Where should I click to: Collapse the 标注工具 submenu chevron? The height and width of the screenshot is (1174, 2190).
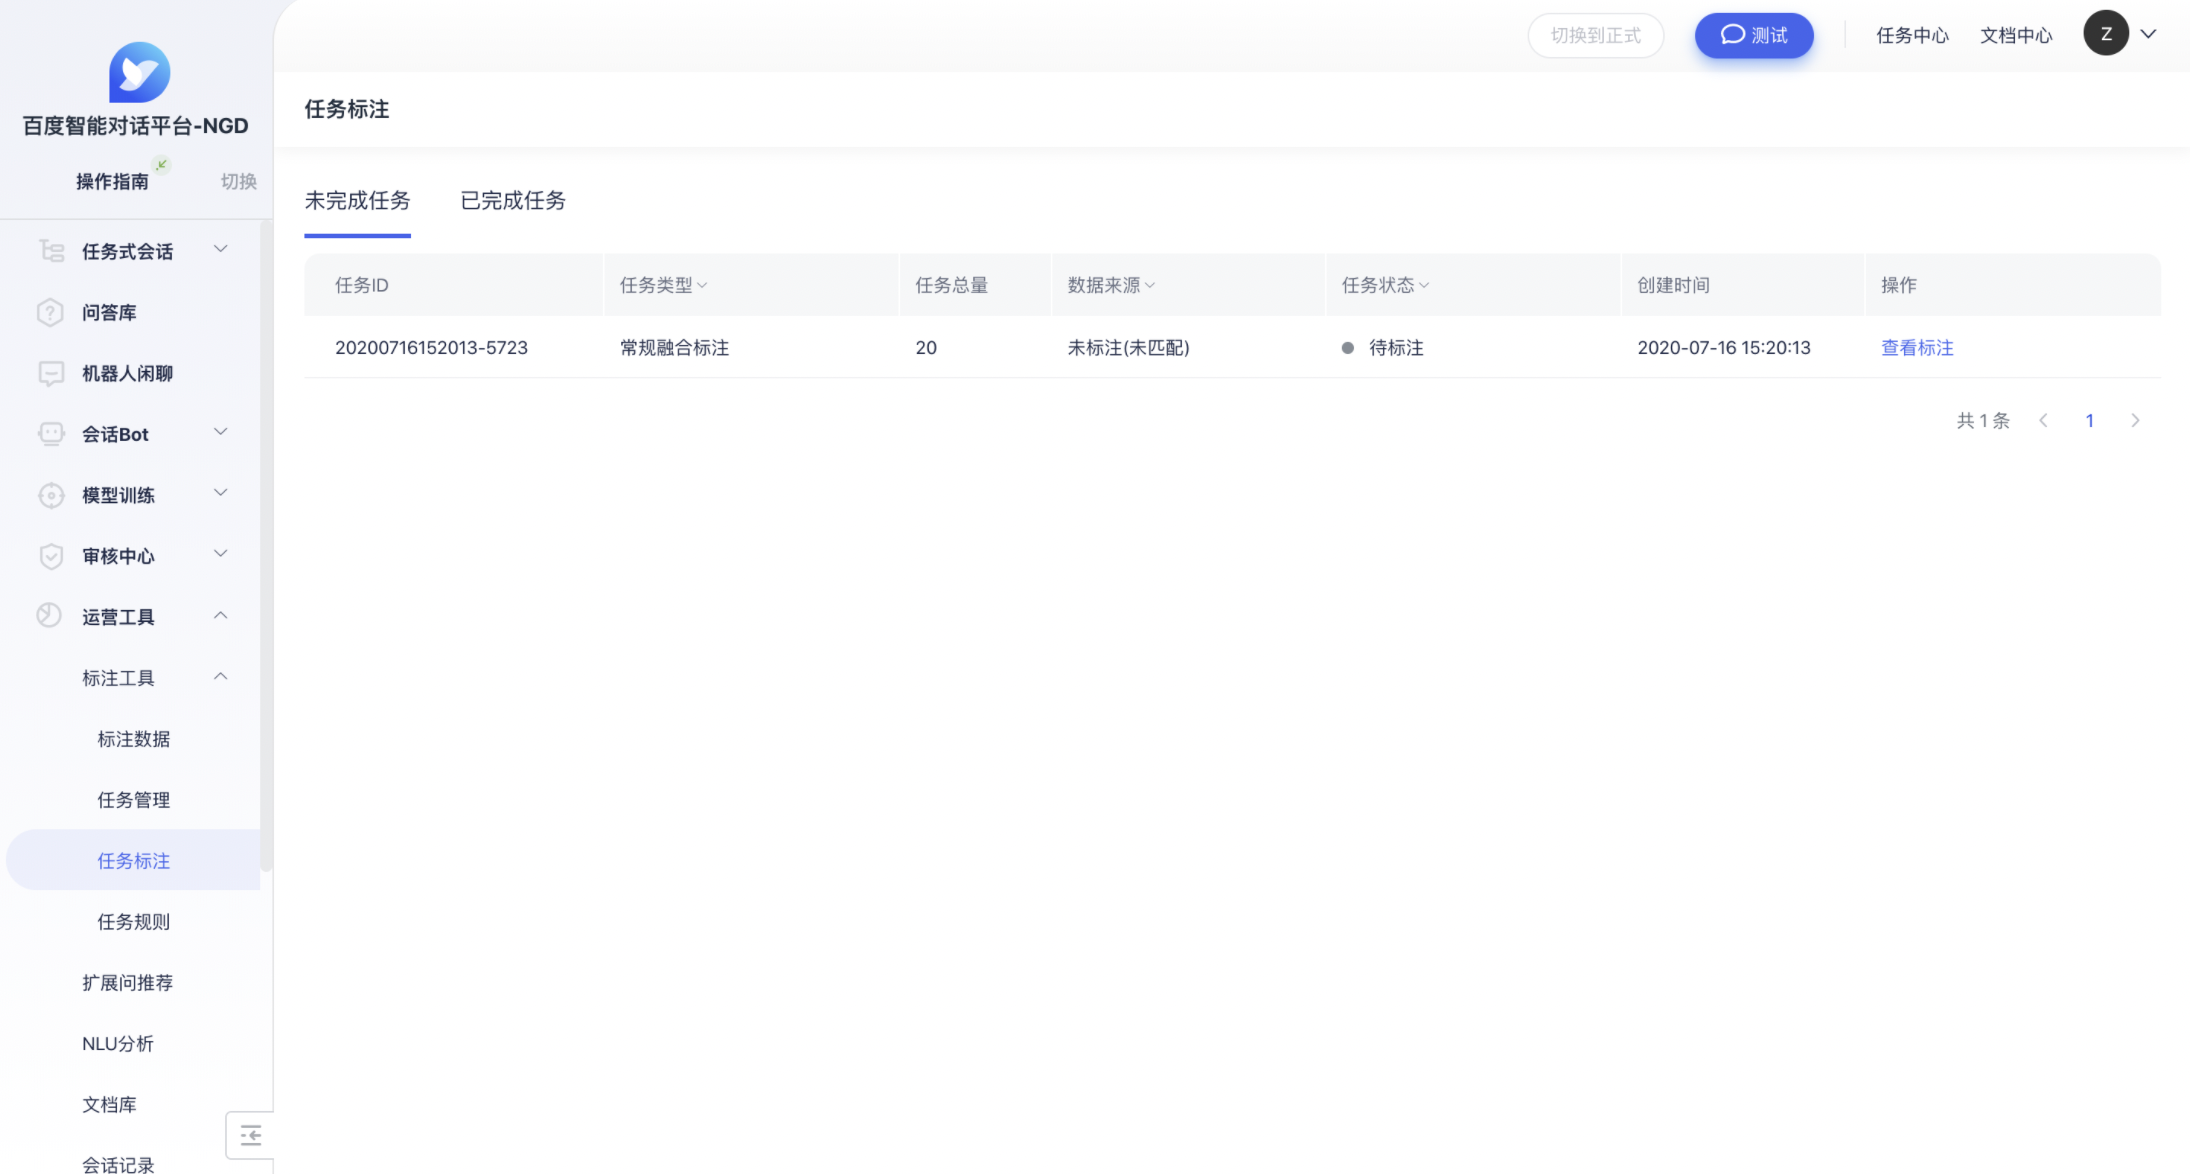tap(221, 677)
